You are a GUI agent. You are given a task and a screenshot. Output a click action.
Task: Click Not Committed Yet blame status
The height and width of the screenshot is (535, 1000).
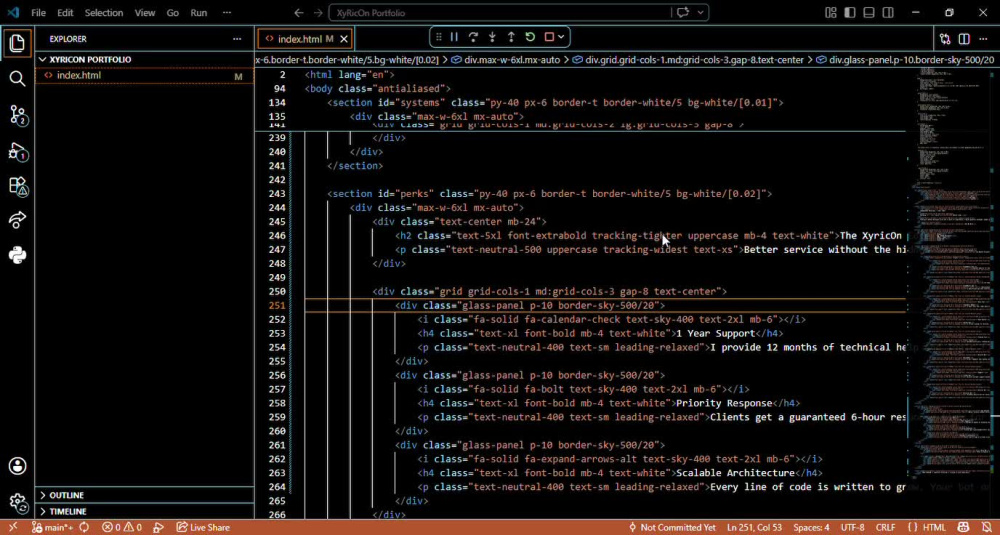(x=672, y=527)
